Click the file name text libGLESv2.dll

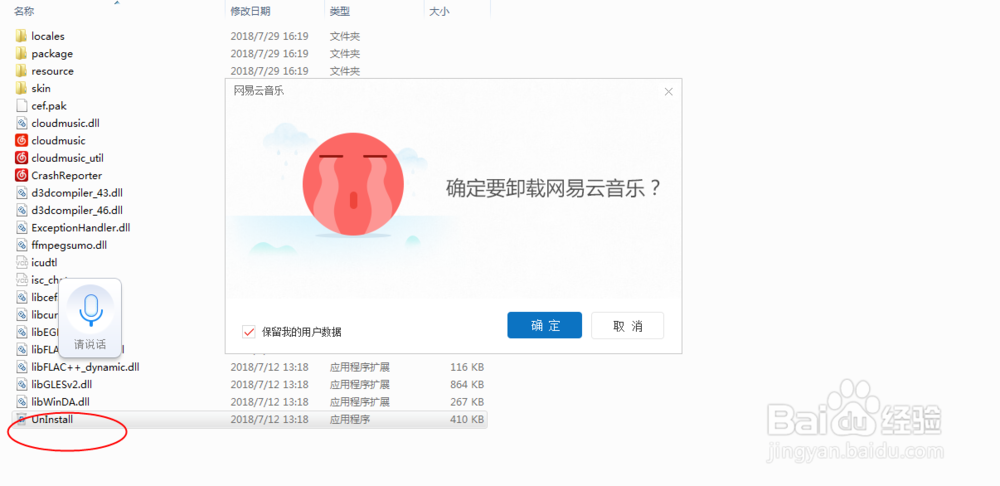pos(63,385)
